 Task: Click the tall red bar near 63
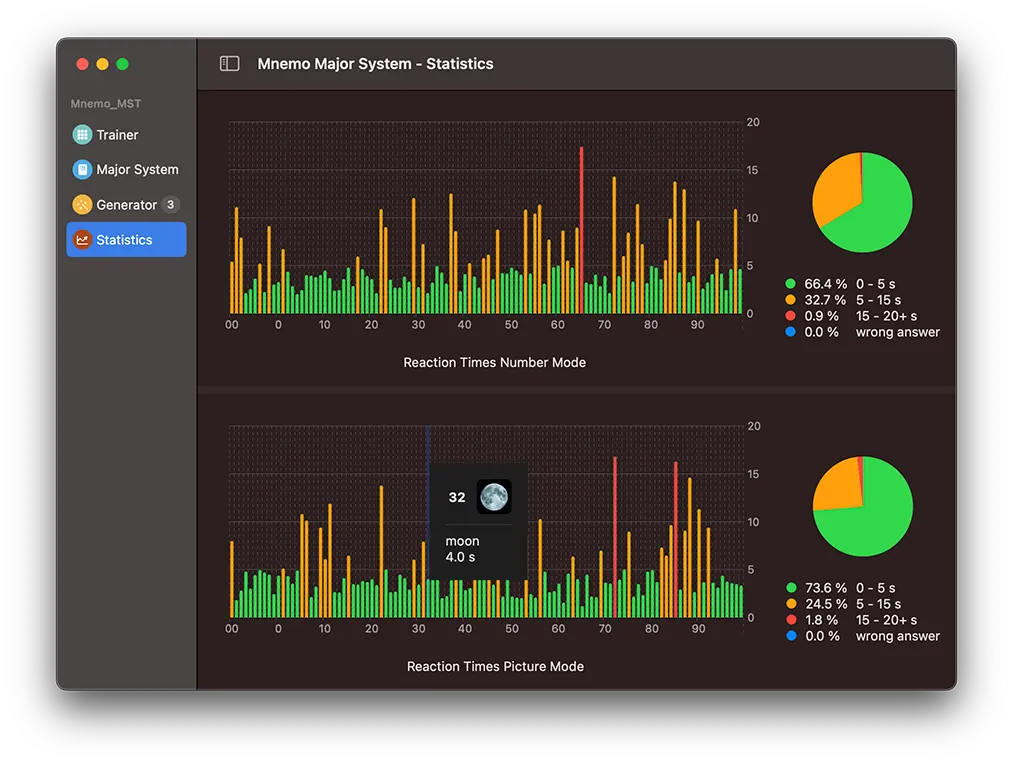582,230
